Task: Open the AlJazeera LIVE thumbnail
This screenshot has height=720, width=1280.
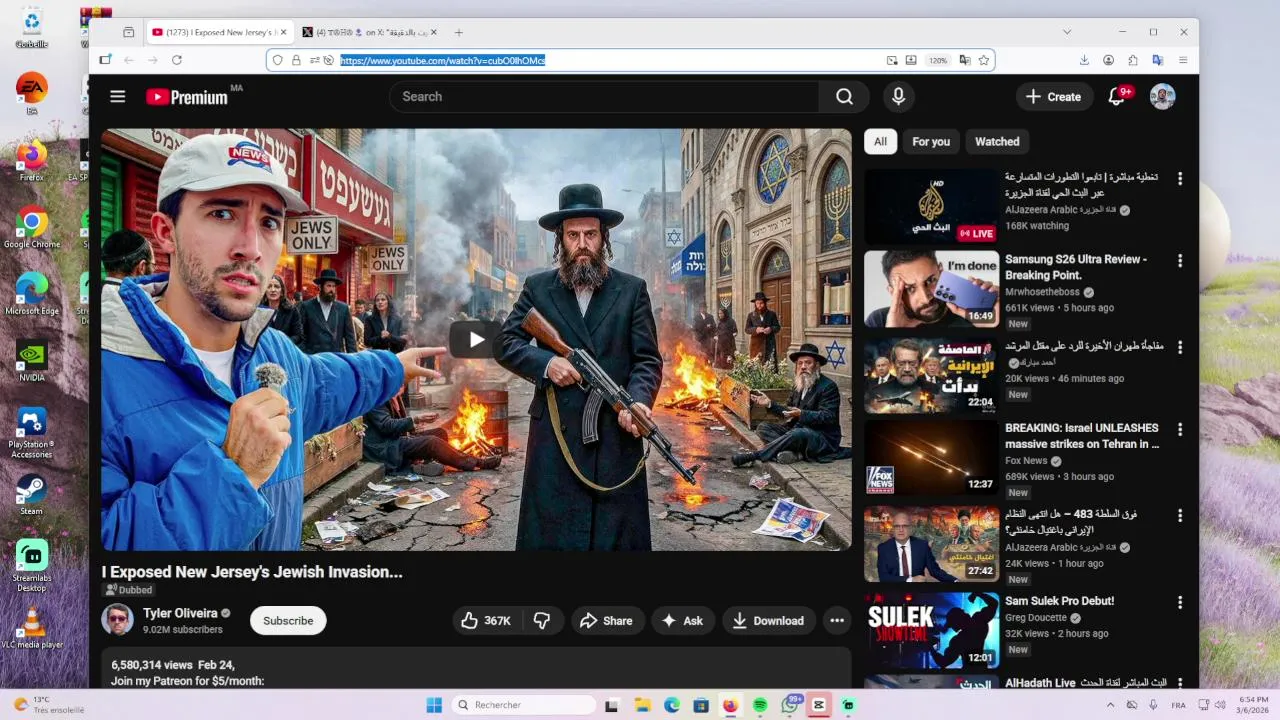Action: click(x=931, y=206)
